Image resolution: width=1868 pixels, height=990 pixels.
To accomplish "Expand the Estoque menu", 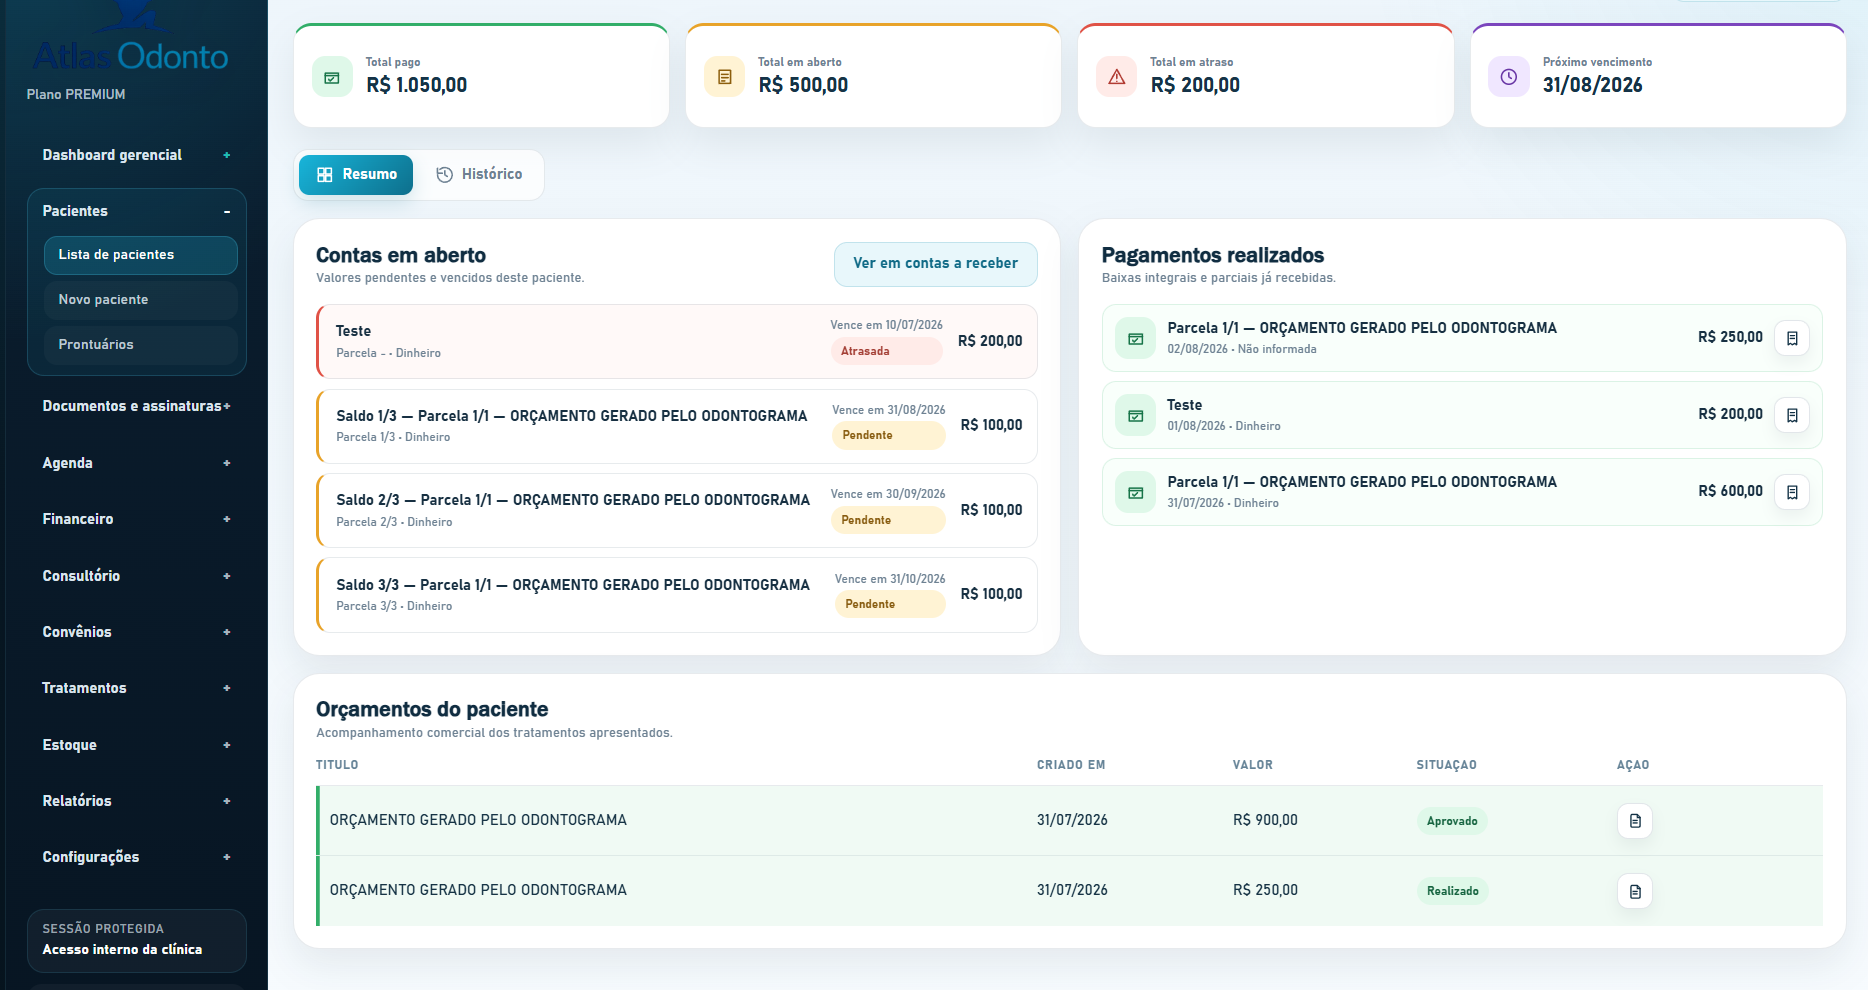I will tap(136, 745).
